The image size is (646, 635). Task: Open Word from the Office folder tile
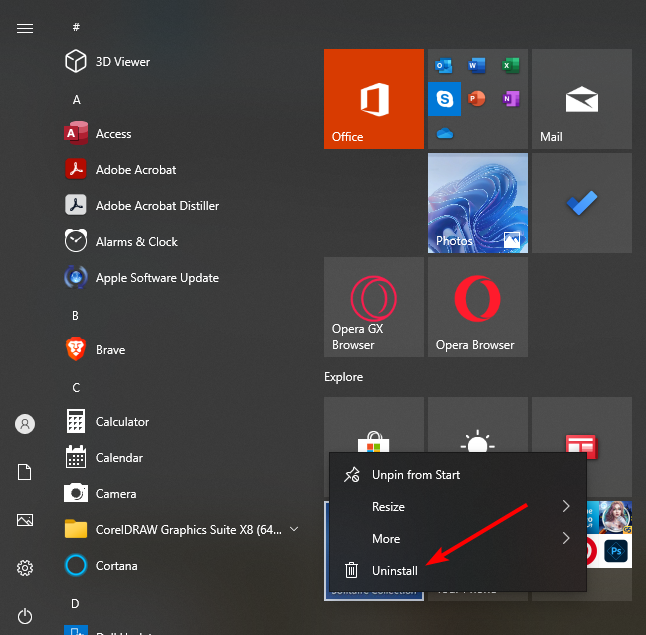477,66
